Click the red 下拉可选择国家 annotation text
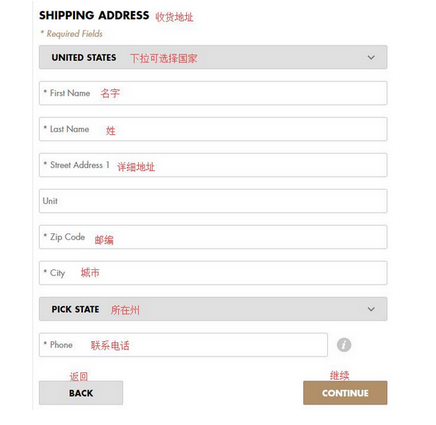The width and height of the screenshot is (436, 425). pyautogui.click(x=164, y=59)
